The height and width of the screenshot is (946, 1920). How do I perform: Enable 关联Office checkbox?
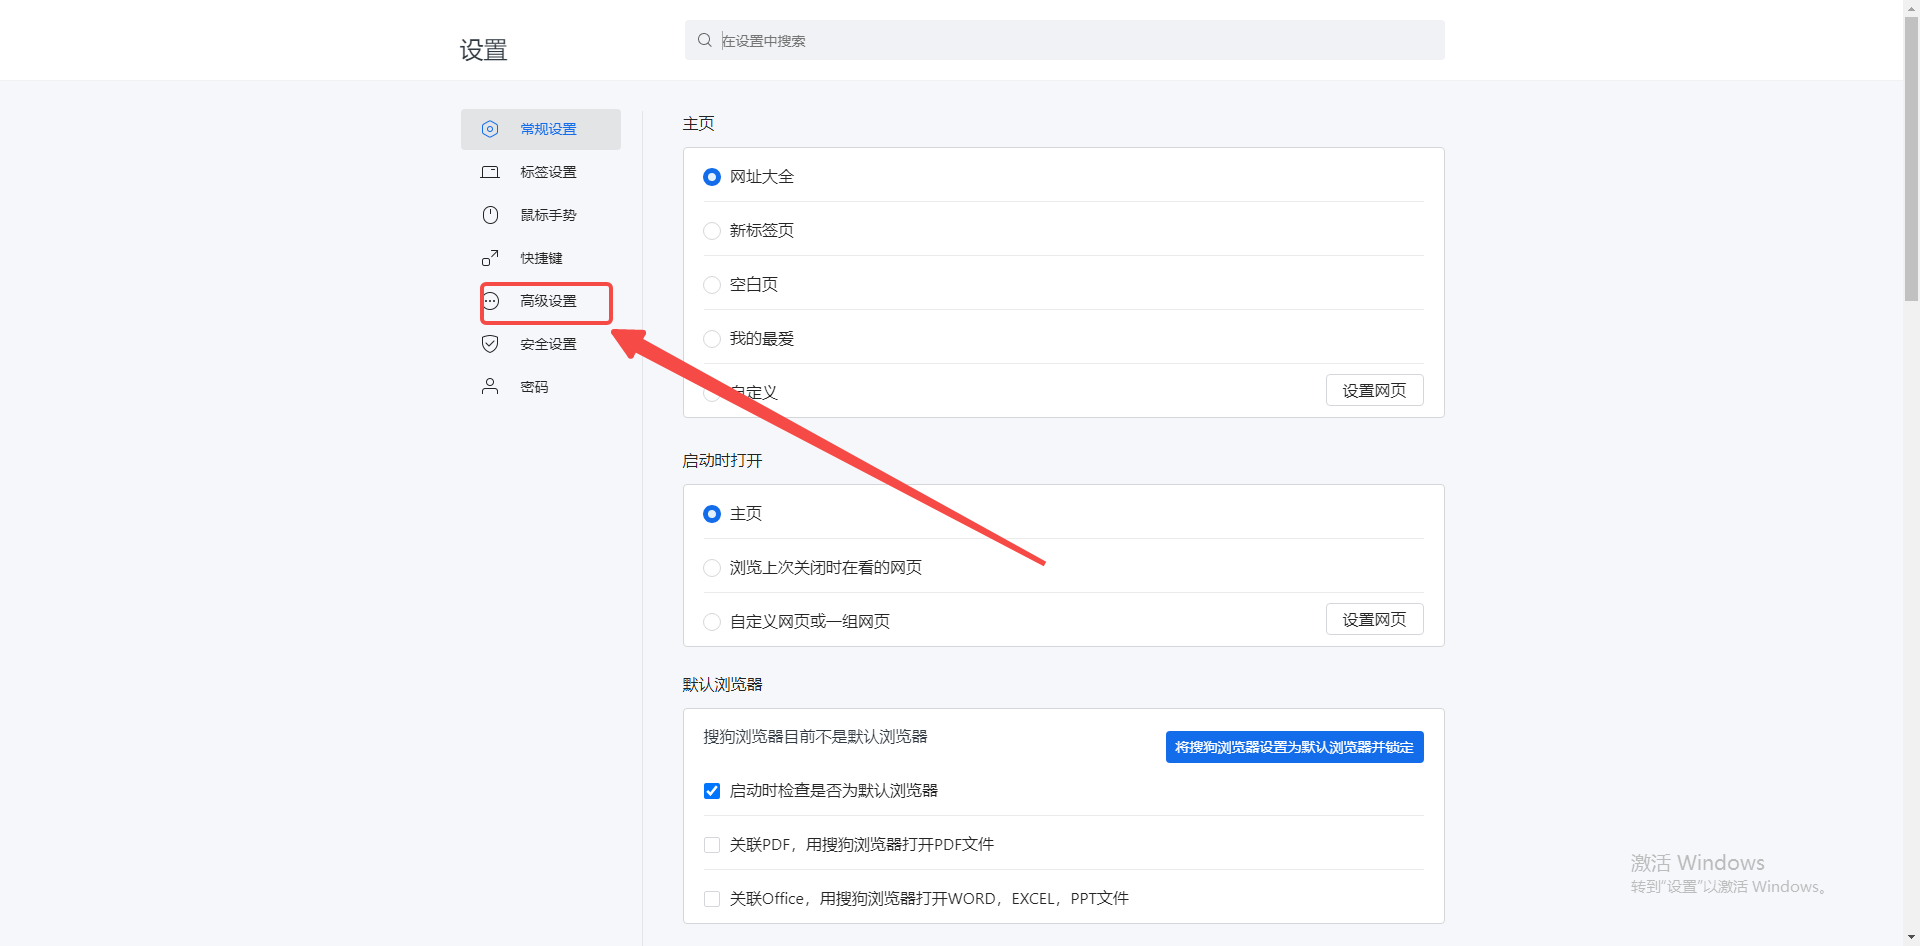click(x=712, y=899)
